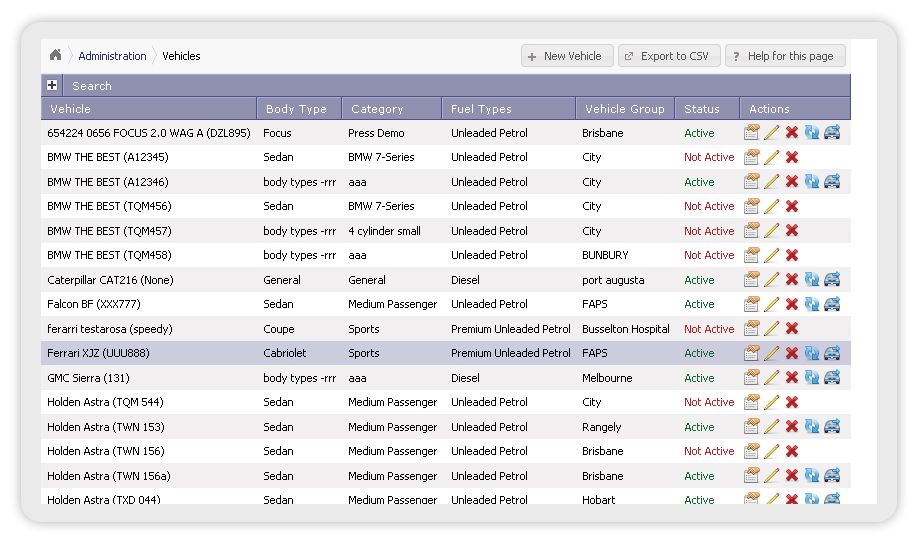Click car-with-arrow icon on FOCUS (DZL895) row
918x544 pixels.
point(832,133)
